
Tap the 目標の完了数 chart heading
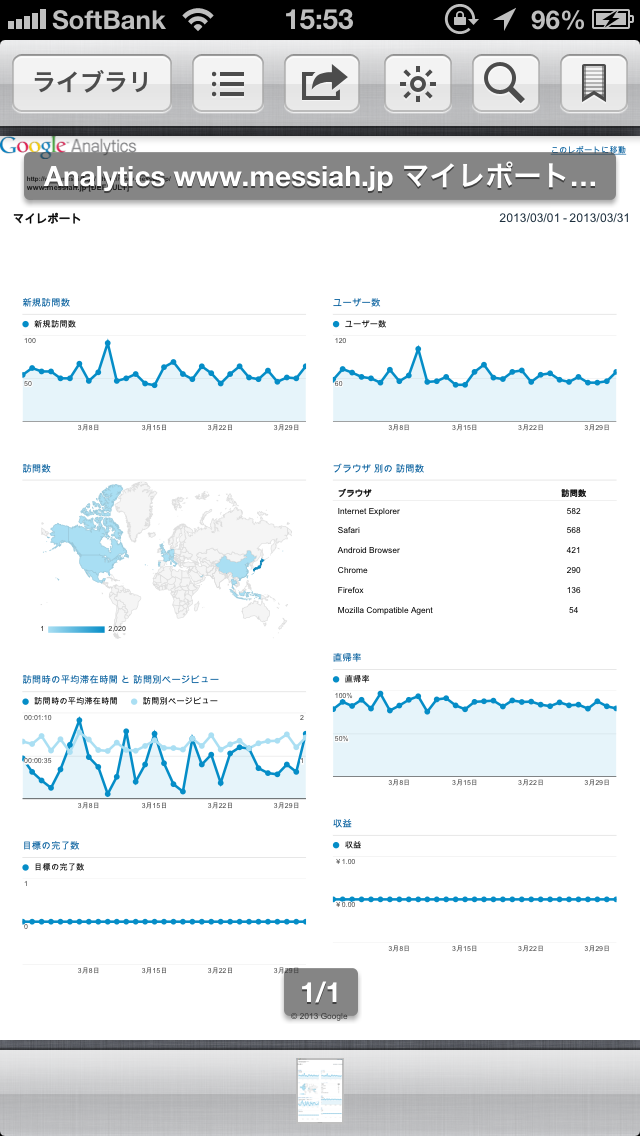coord(51,845)
